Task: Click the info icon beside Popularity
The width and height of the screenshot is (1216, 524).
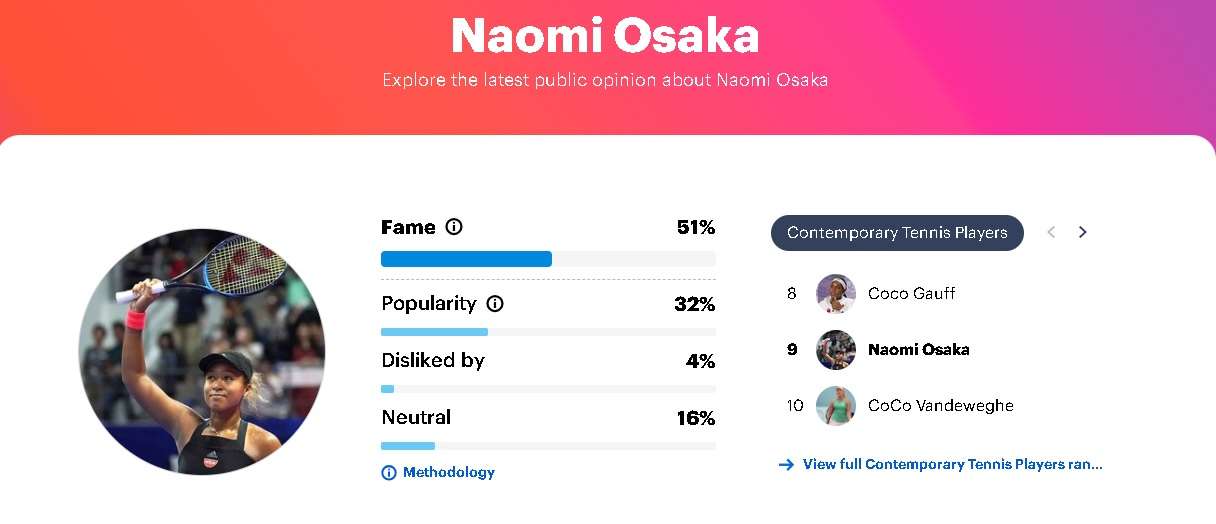Action: tap(495, 303)
